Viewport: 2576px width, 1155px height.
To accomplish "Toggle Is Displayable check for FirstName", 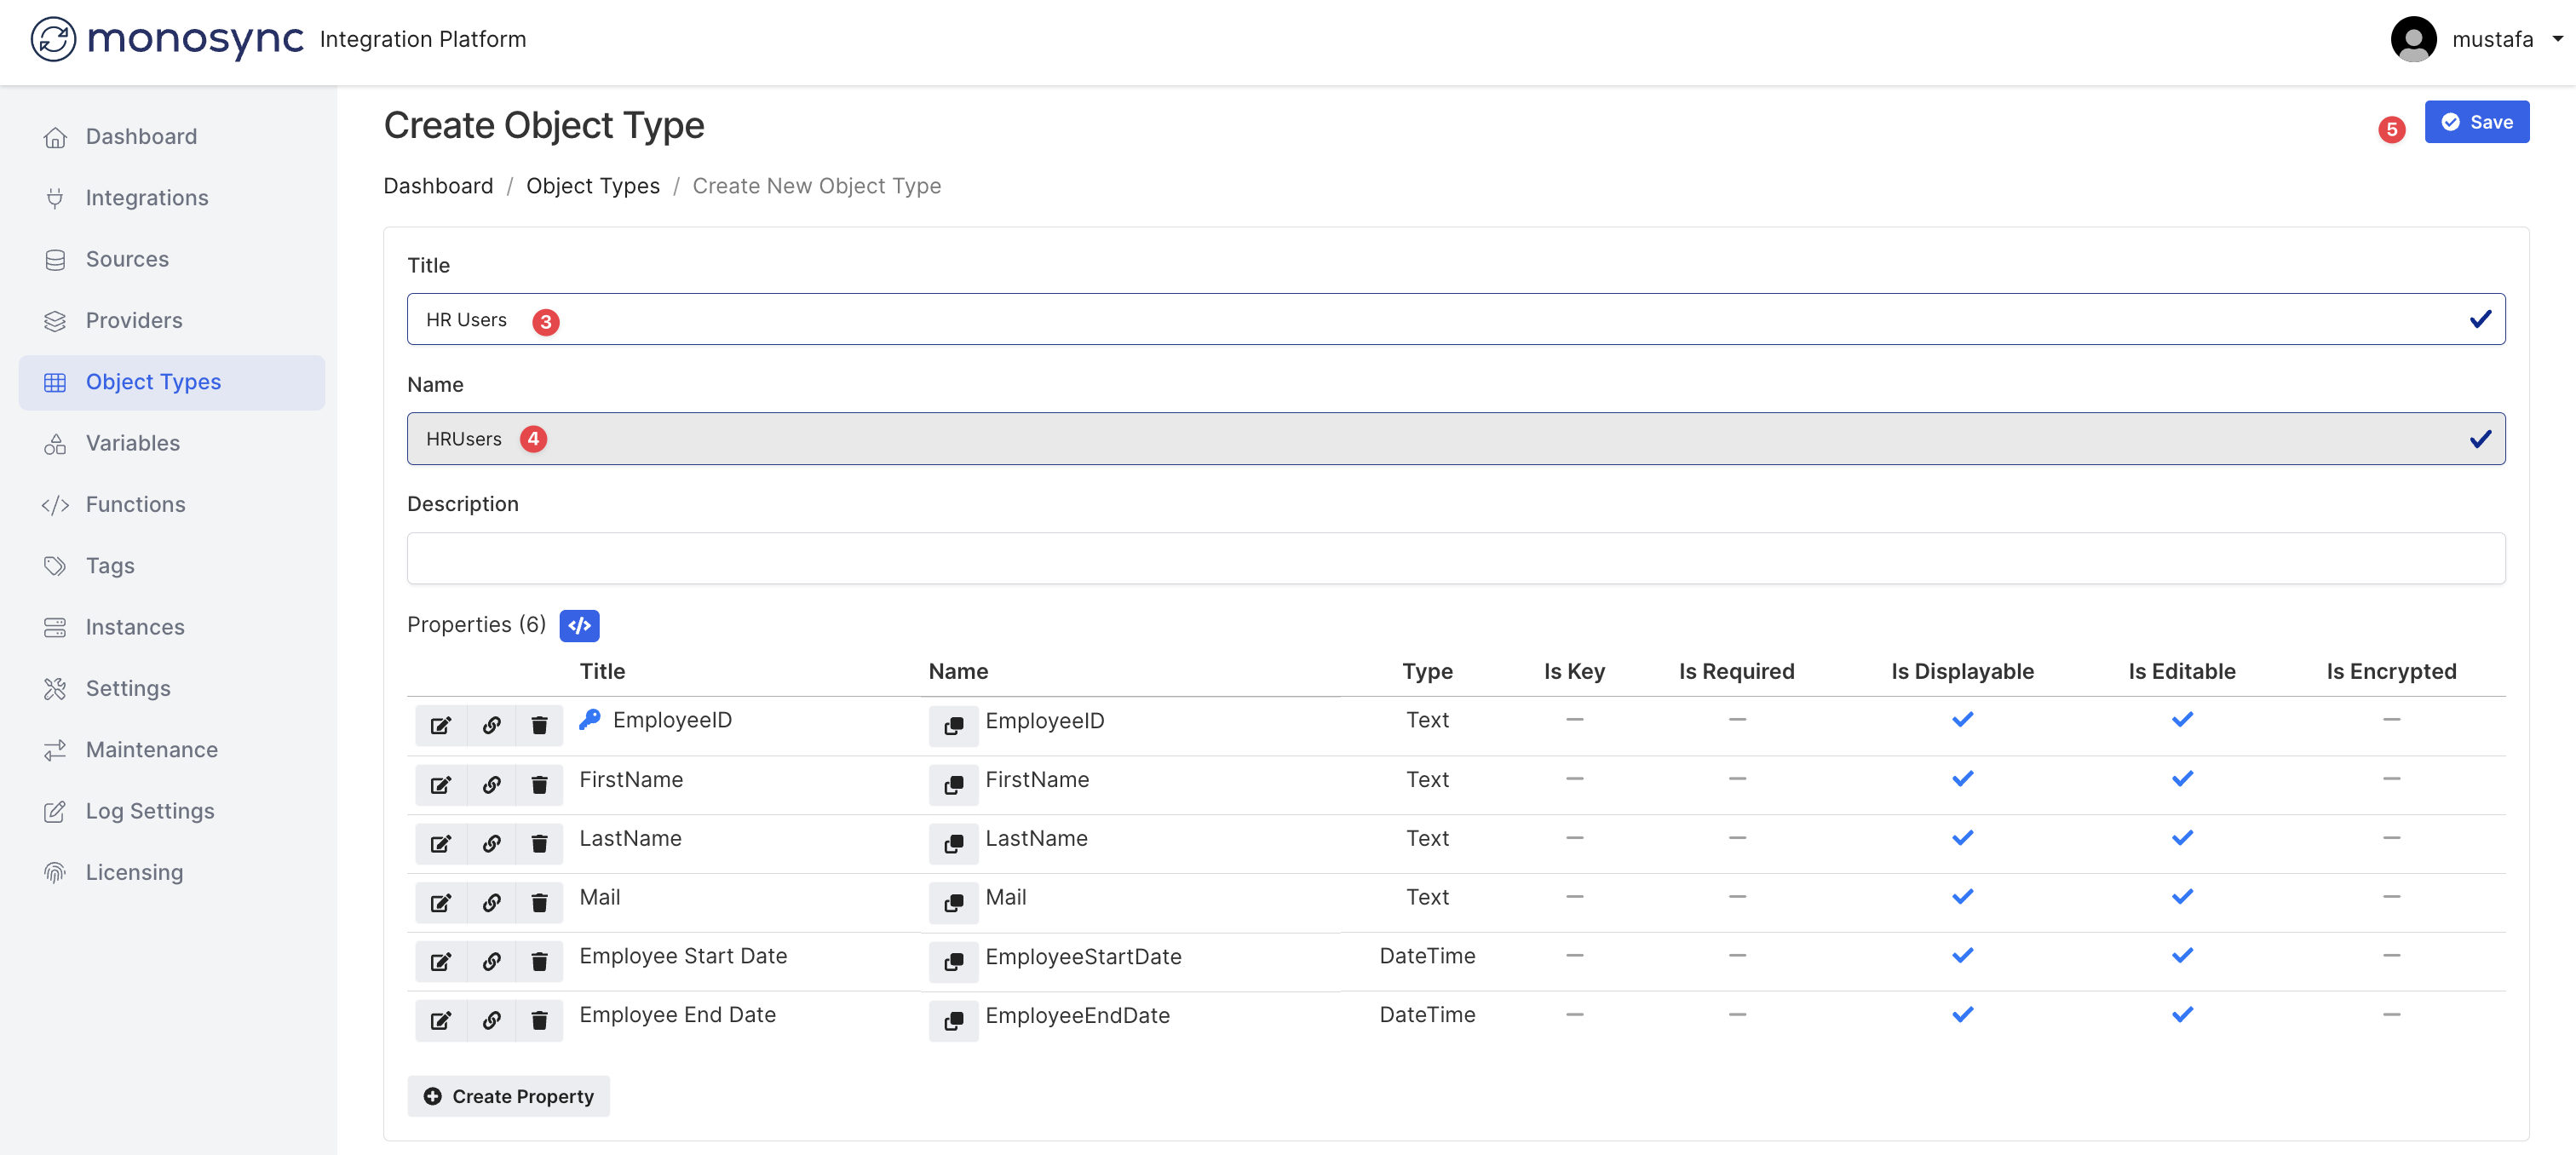I will tap(1962, 778).
